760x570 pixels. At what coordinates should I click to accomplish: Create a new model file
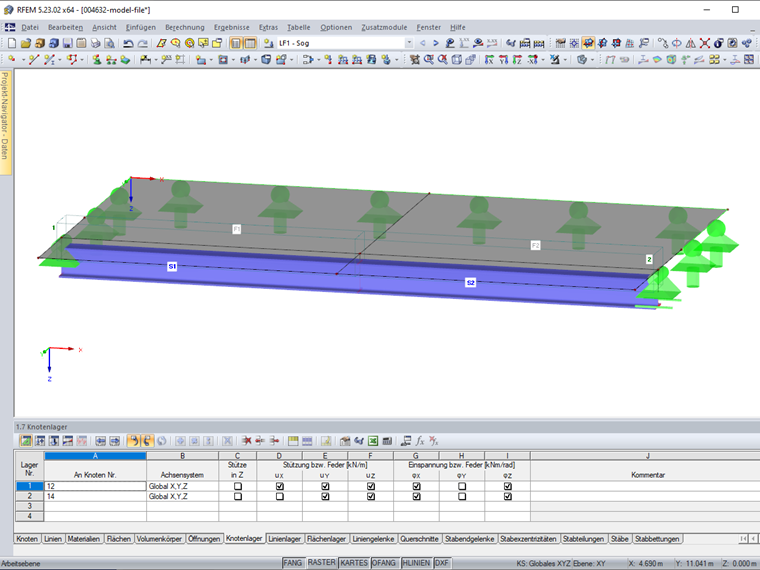coord(12,43)
